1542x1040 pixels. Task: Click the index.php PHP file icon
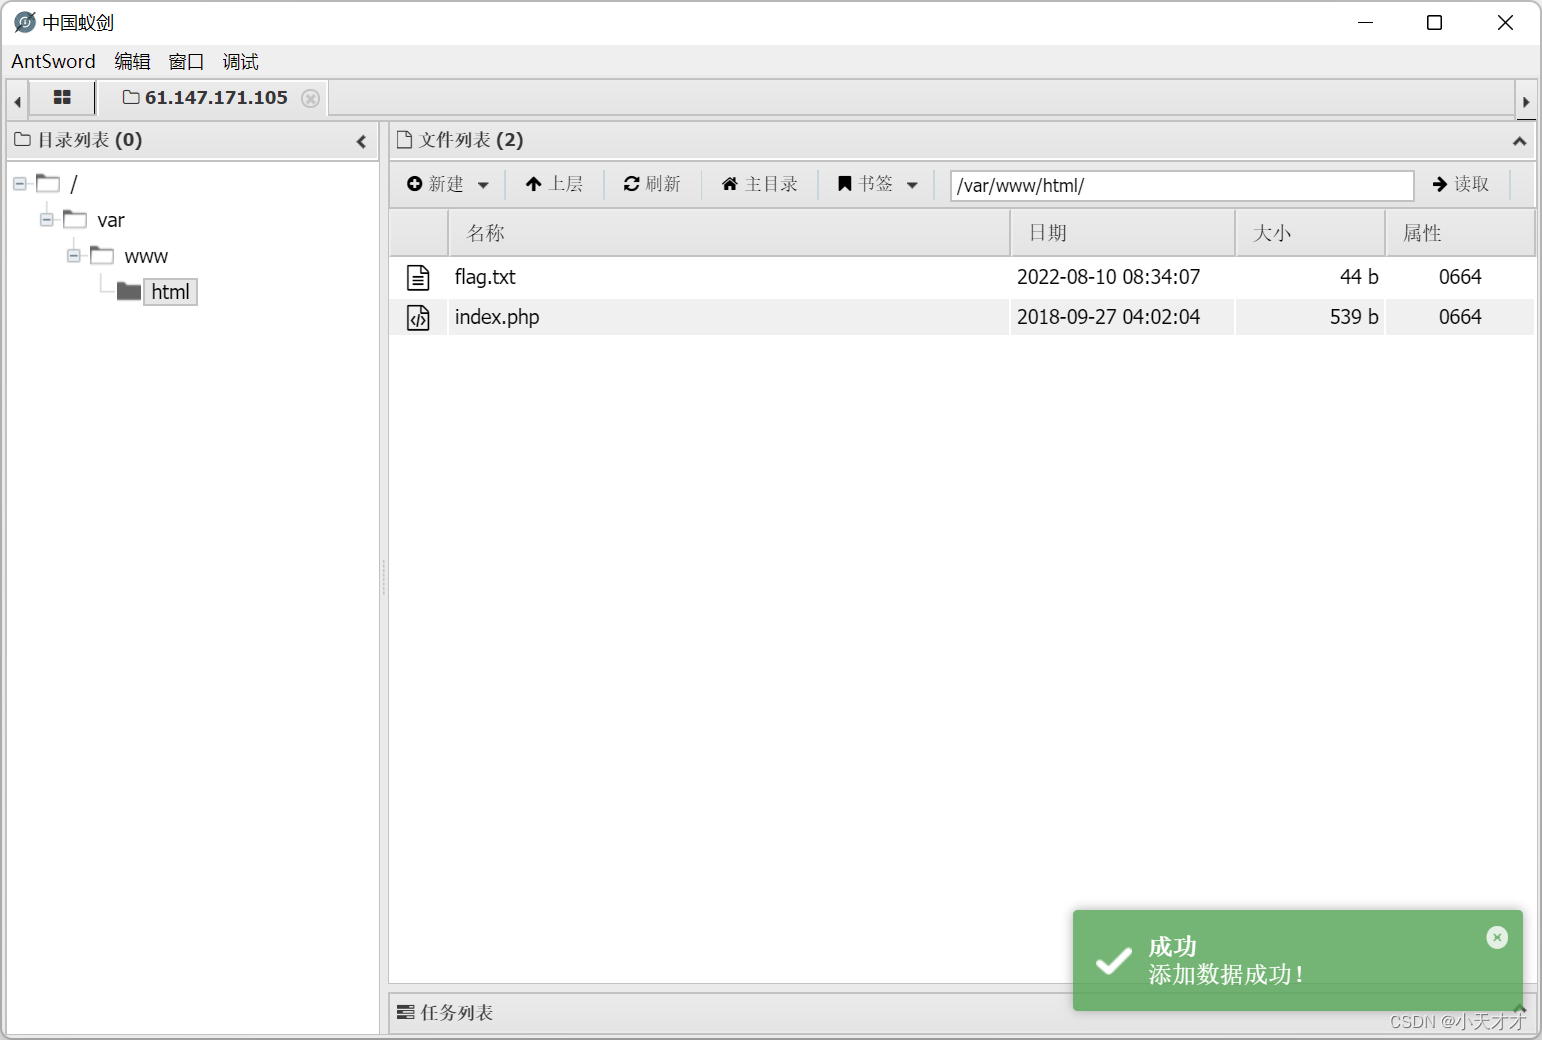coord(418,317)
